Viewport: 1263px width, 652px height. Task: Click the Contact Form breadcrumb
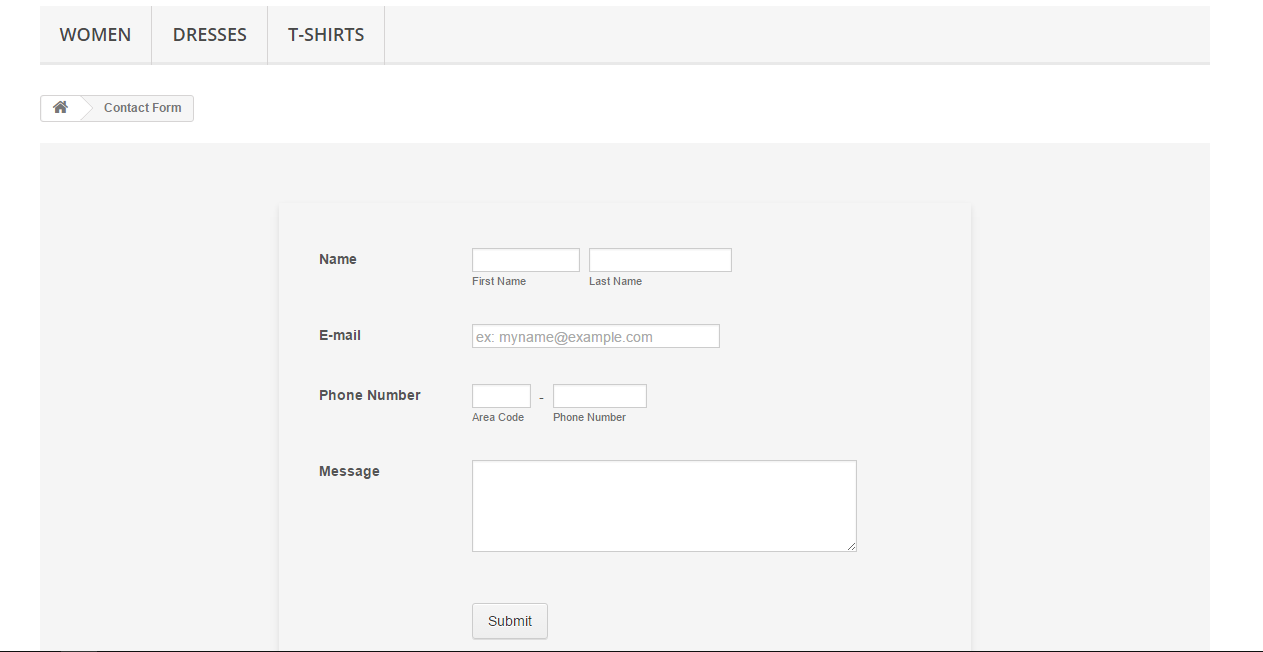(x=142, y=108)
